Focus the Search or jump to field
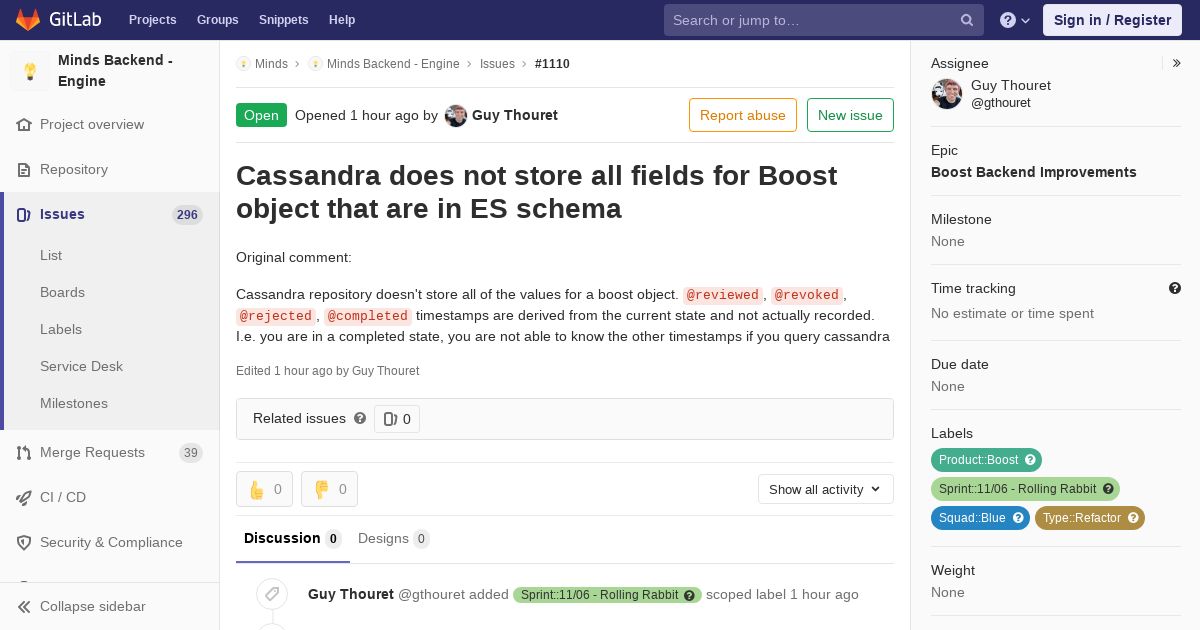 tap(824, 20)
